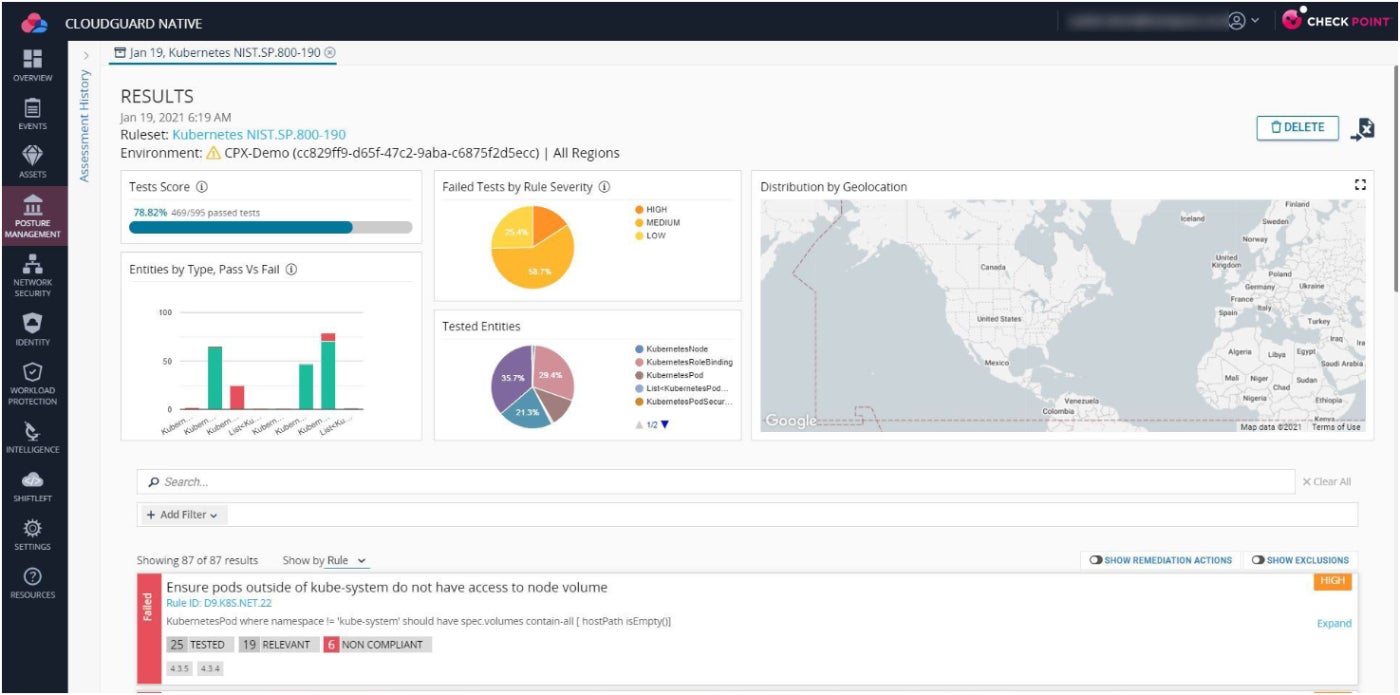Screen dimensions: 1400x695
Task: Expand the Assessment History panel
Action: pyautogui.click(x=85, y=56)
